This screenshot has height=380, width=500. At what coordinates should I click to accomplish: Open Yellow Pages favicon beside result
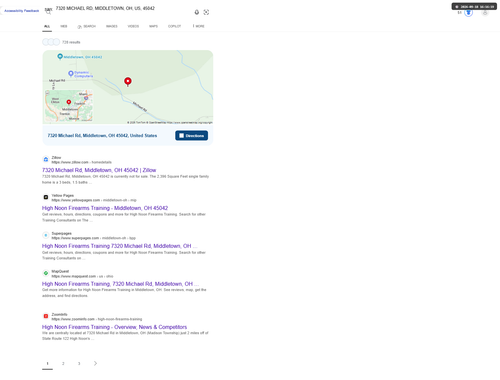[46, 197]
